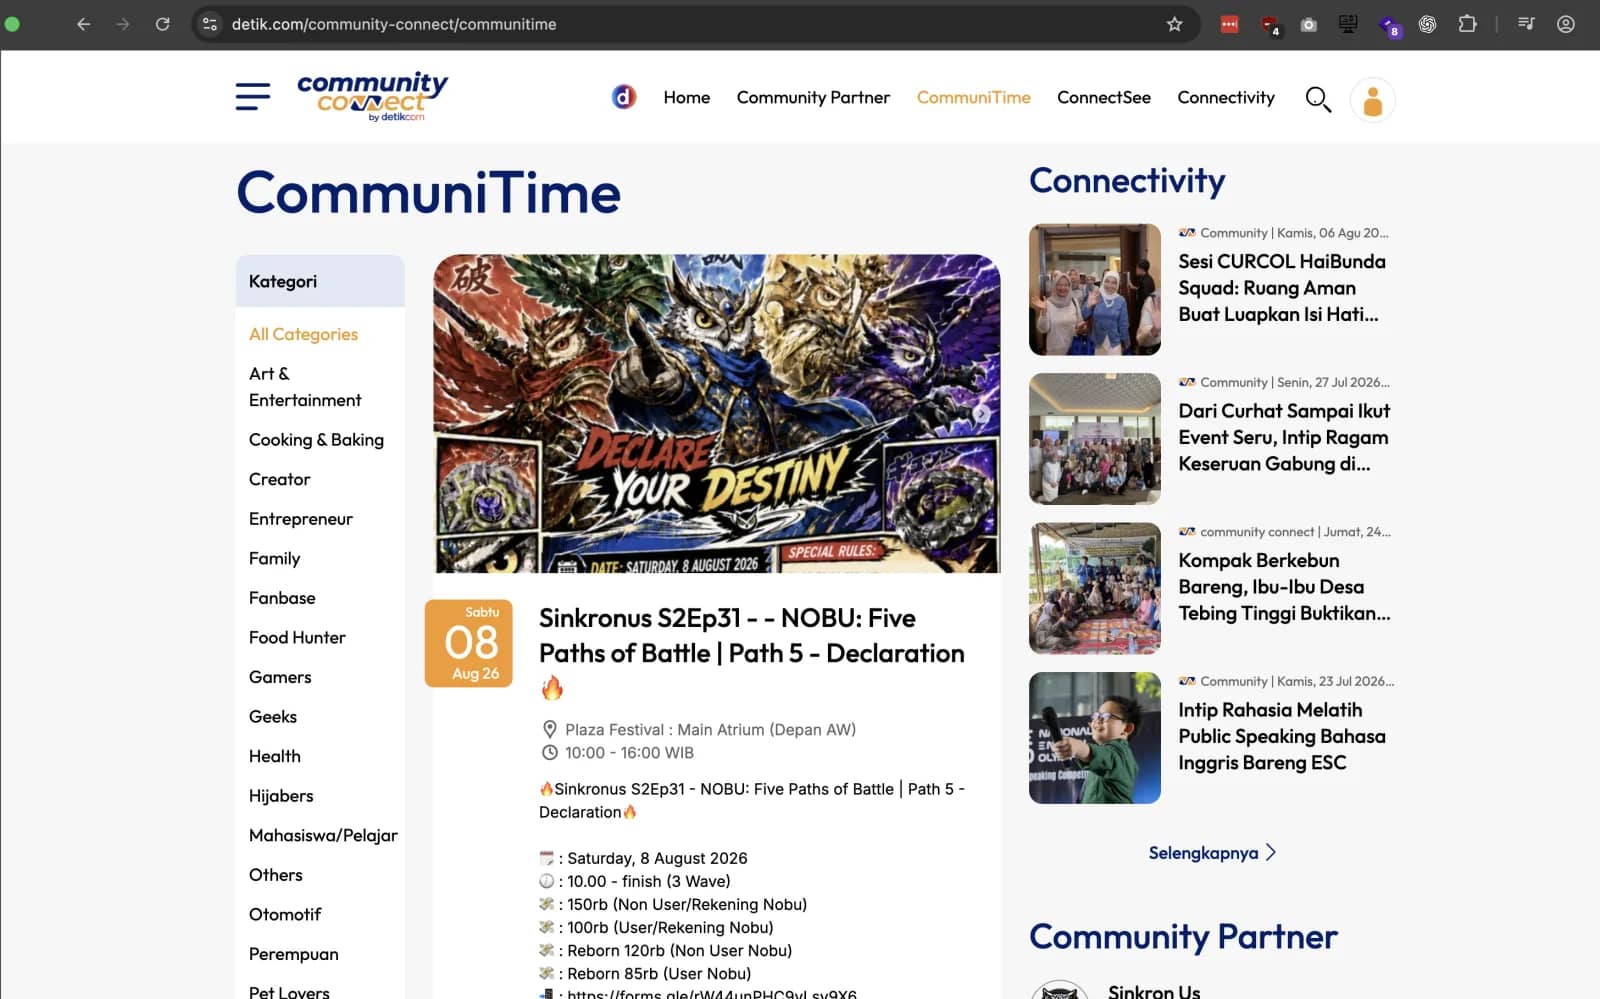Select the Otomotif category
Image resolution: width=1600 pixels, height=999 pixels.
click(285, 914)
